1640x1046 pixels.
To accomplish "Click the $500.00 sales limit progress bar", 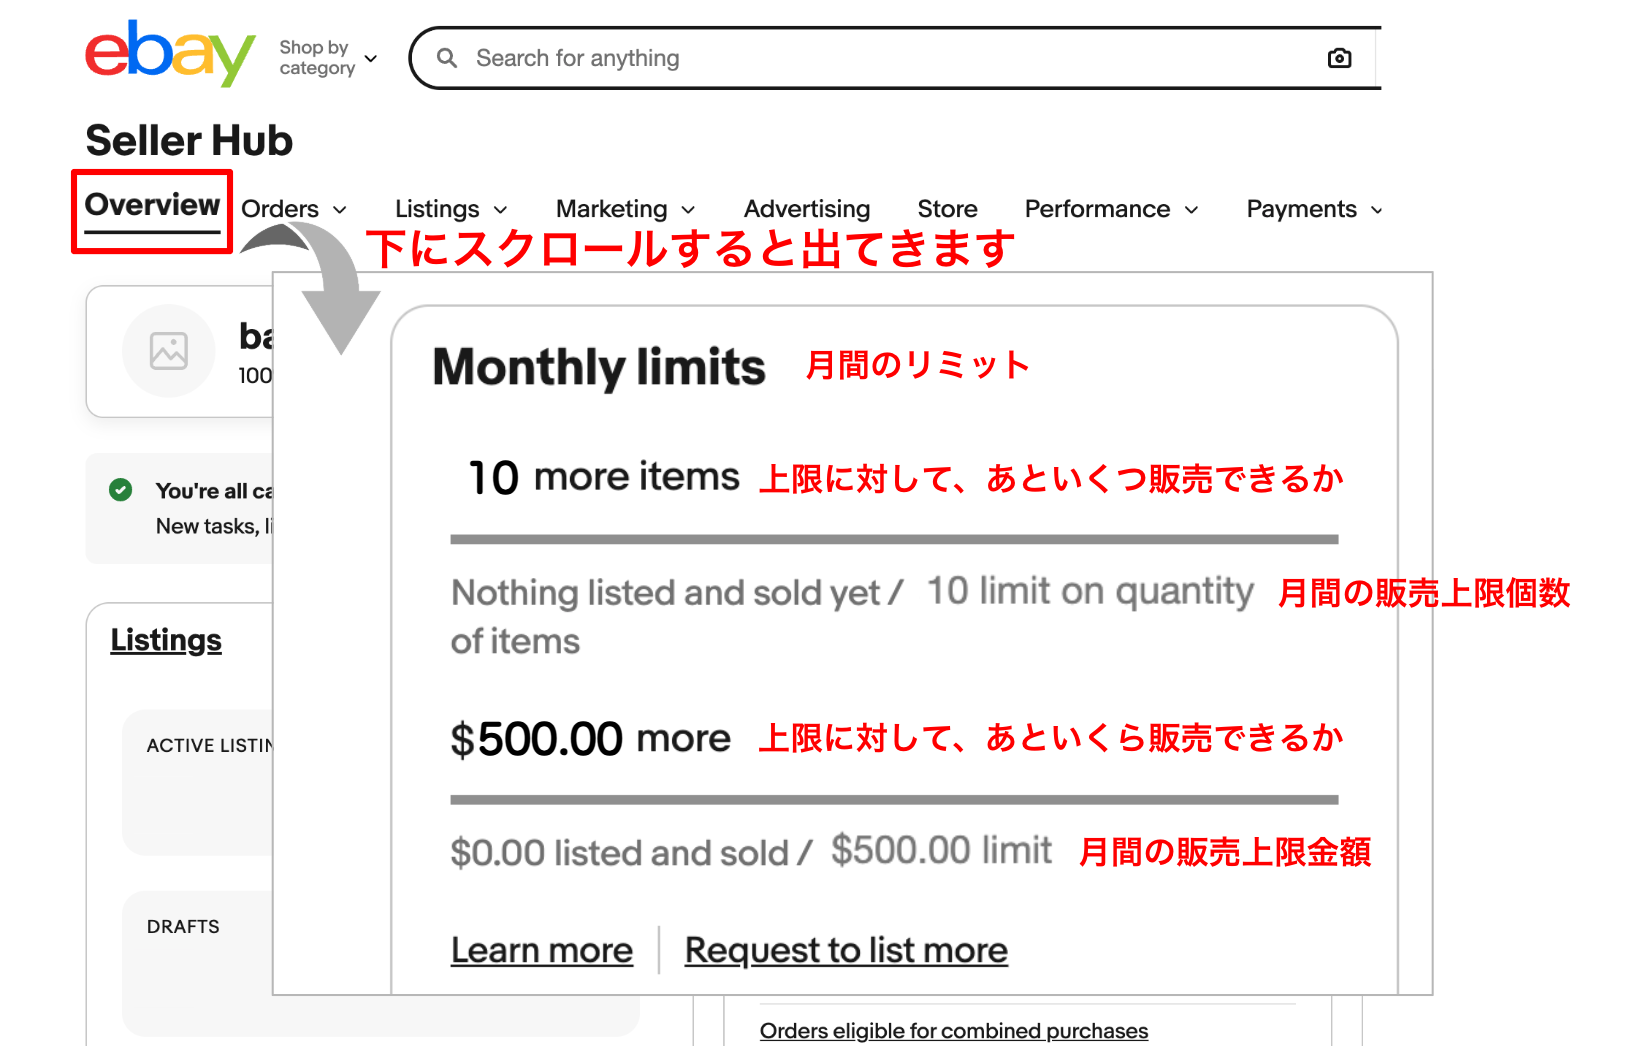I will [x=894, y=800].
